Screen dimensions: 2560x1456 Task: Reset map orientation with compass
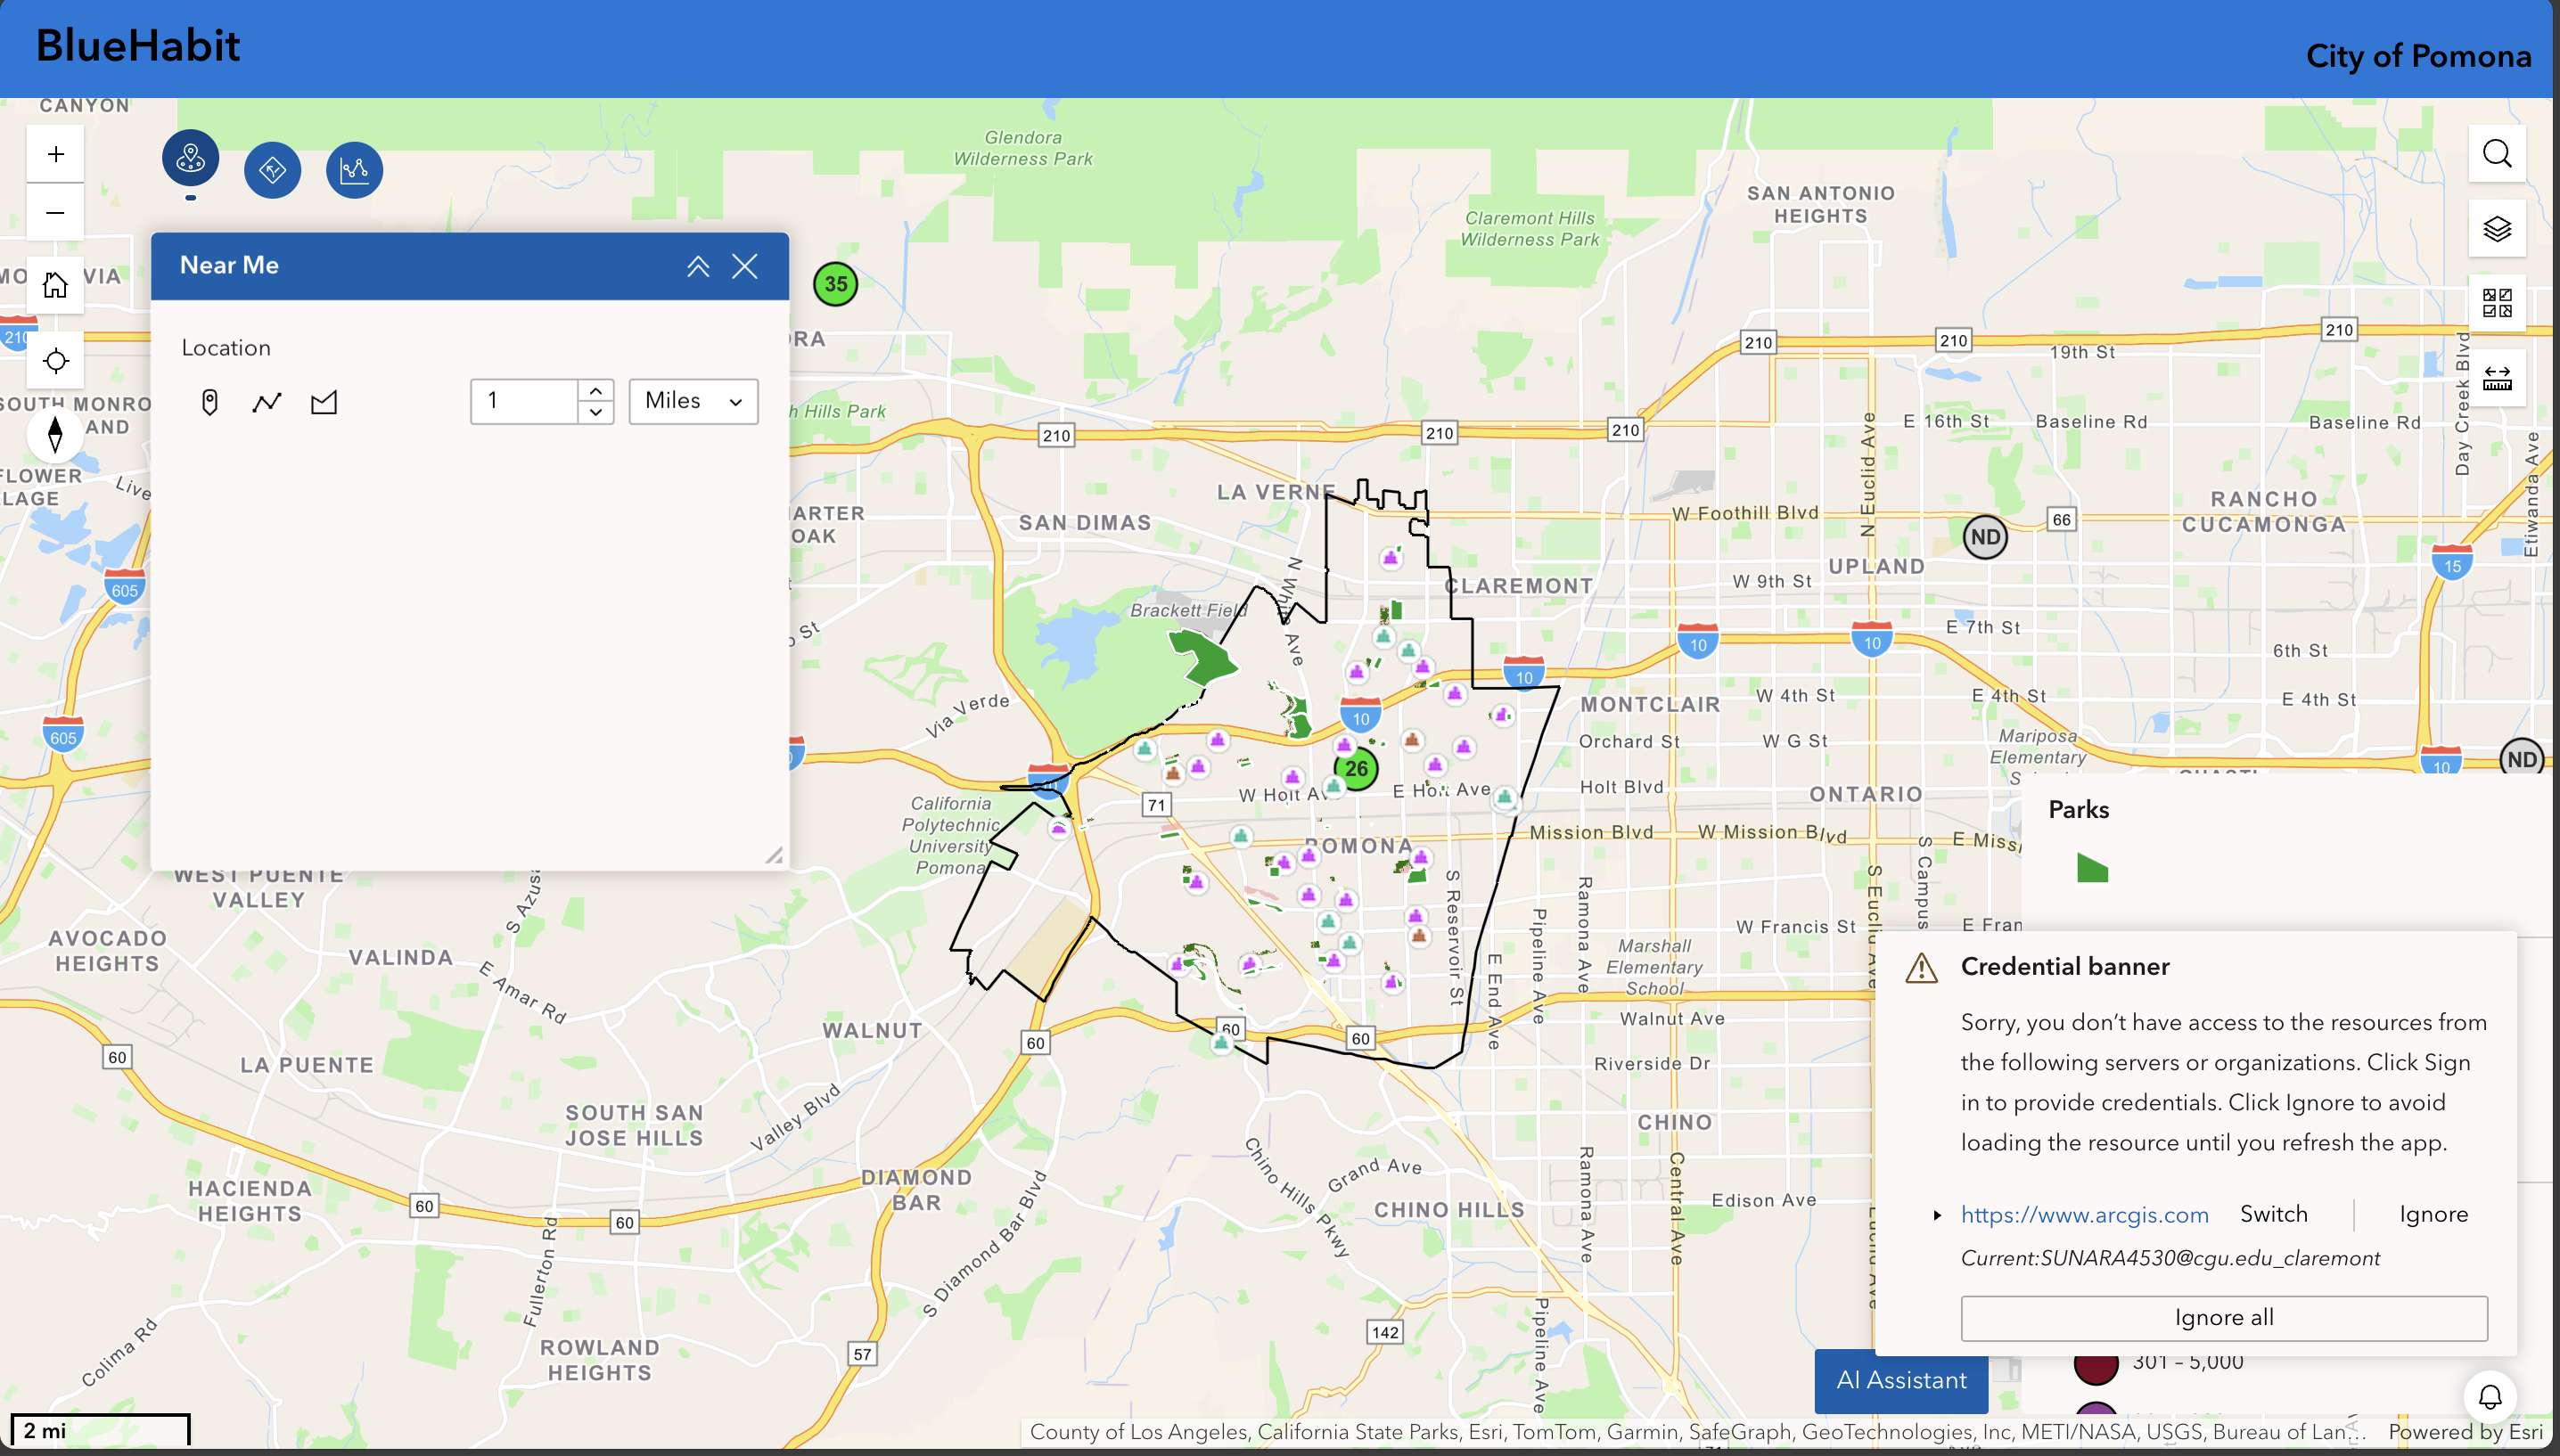[x=56, y=433]
